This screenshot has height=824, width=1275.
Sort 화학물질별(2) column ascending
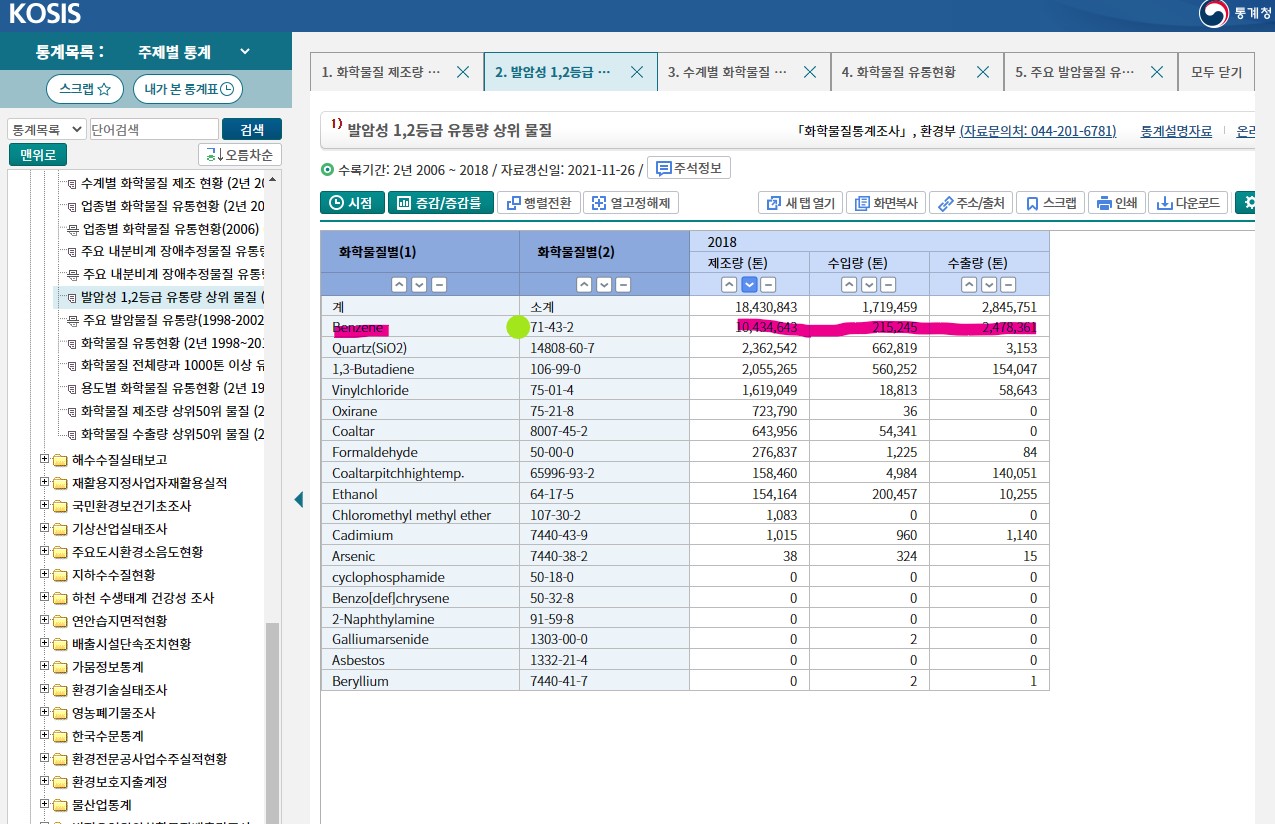(585, 284)
